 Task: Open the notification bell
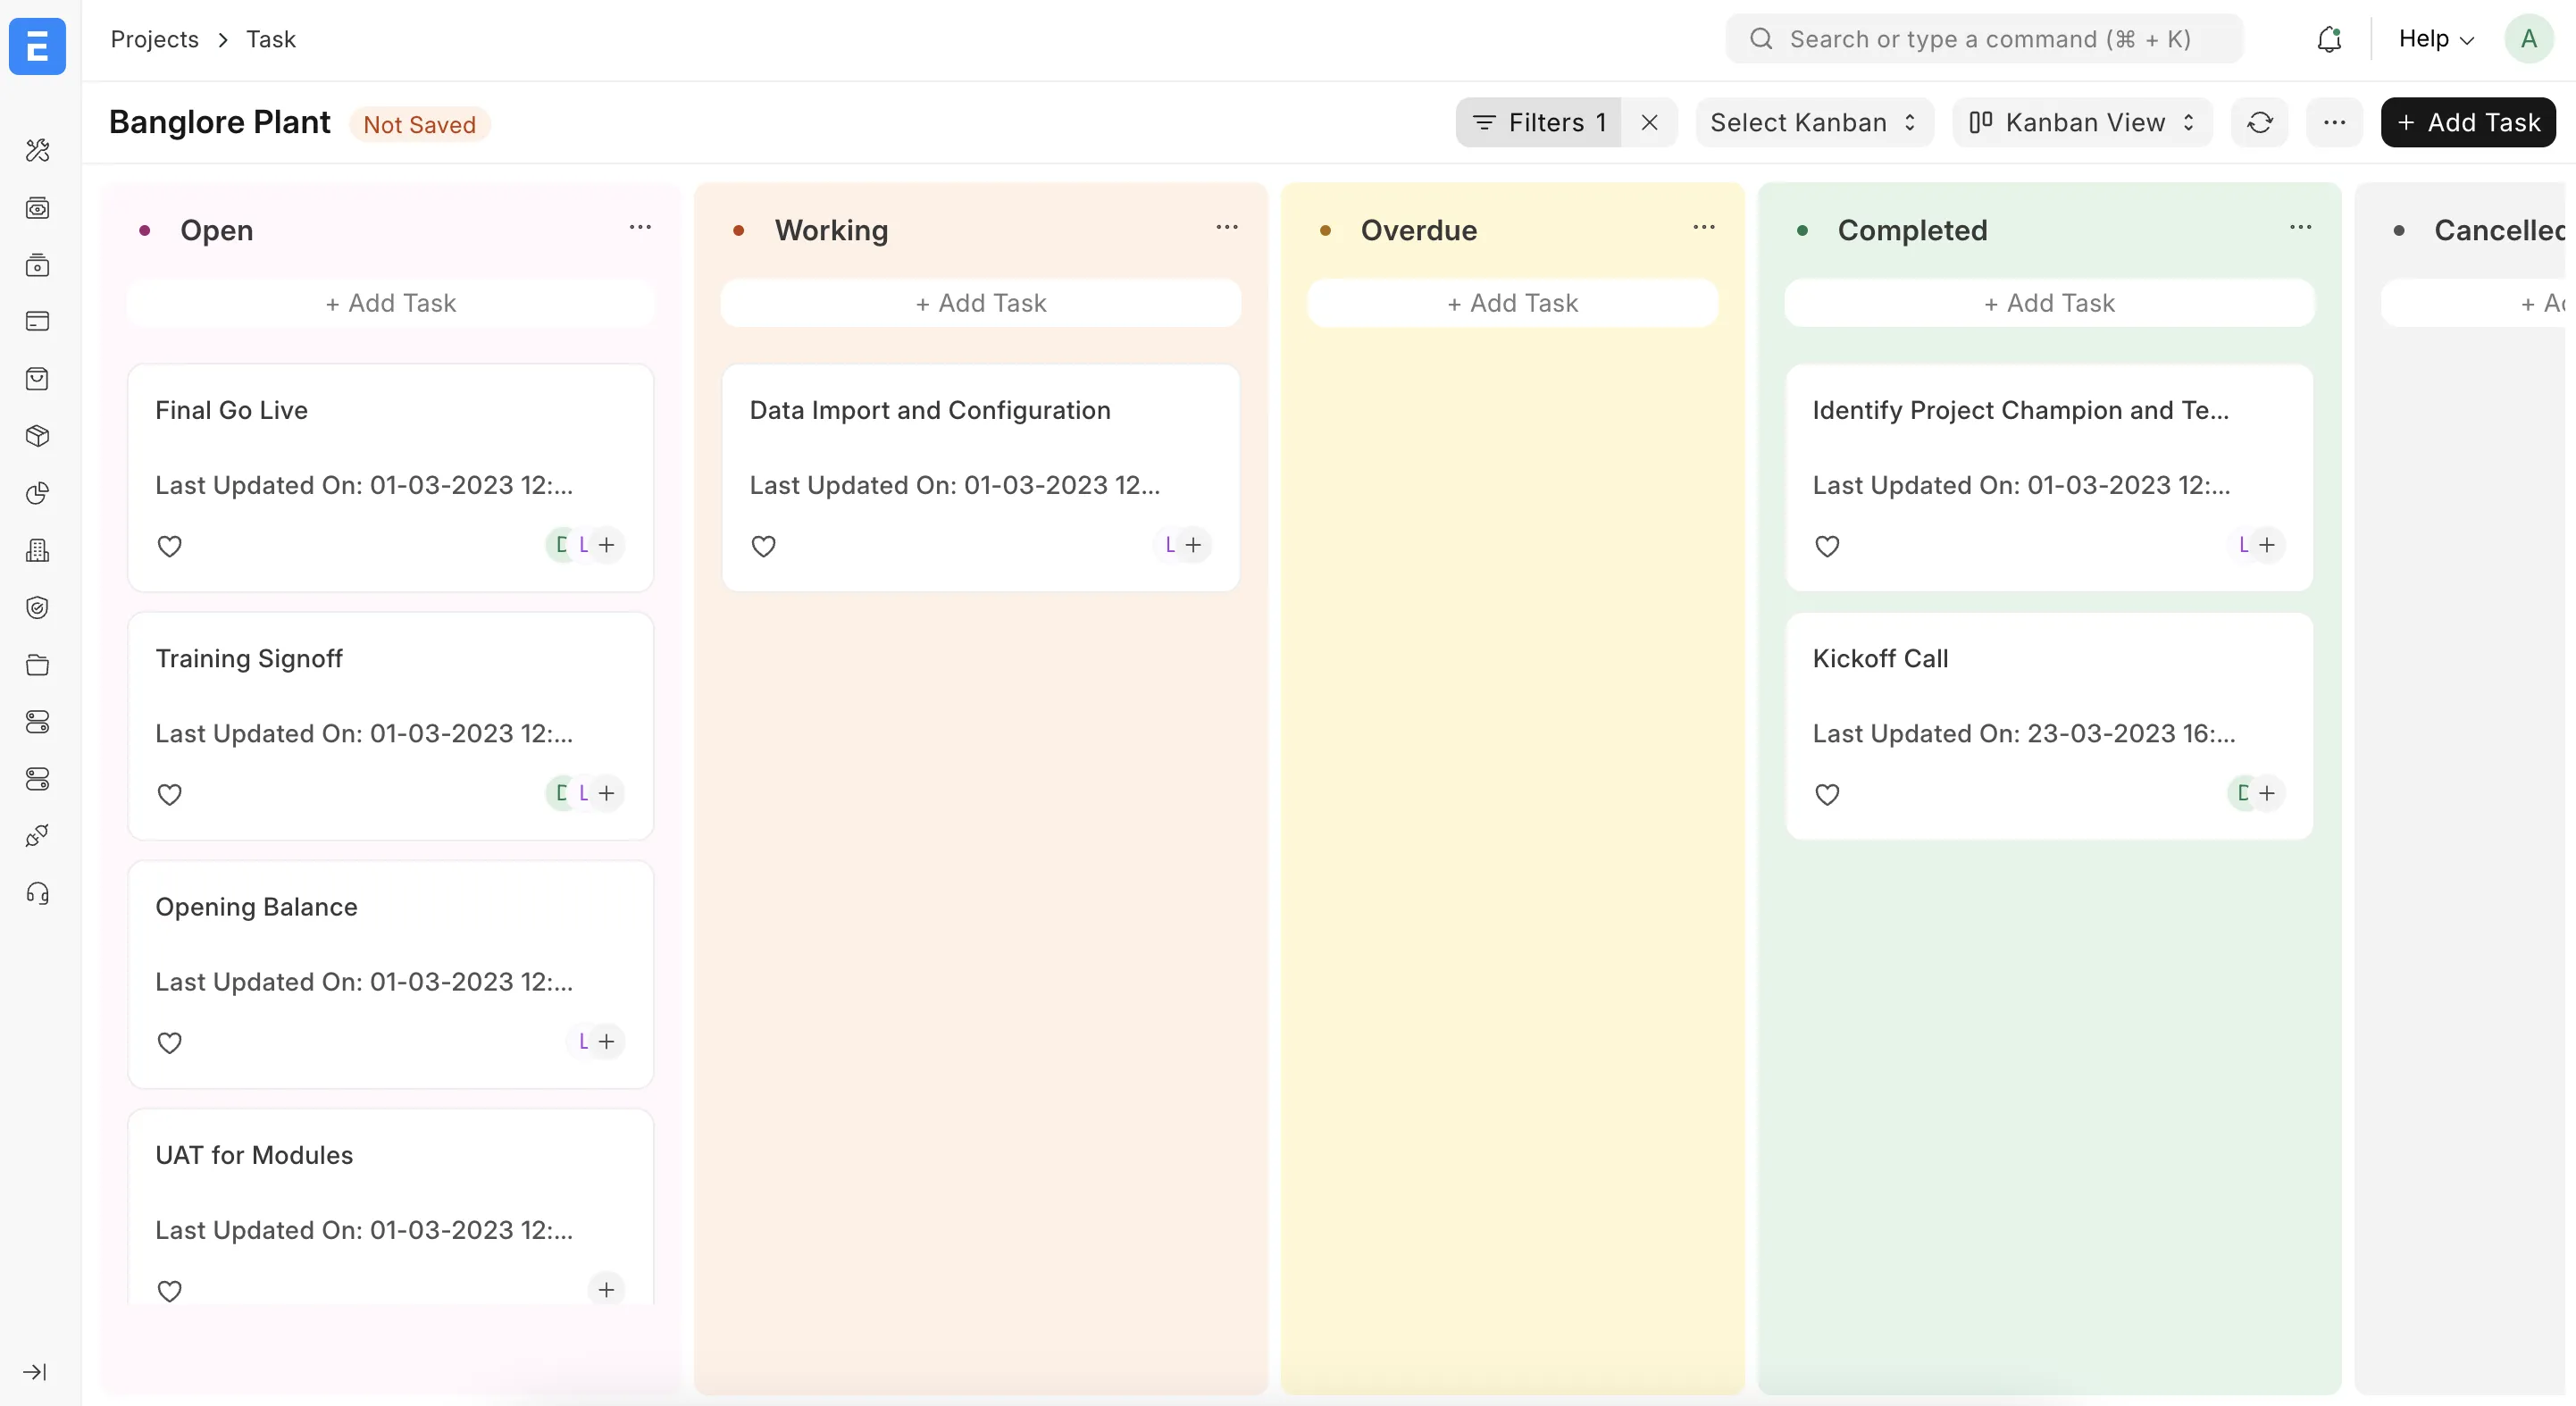click(2330, 39)
